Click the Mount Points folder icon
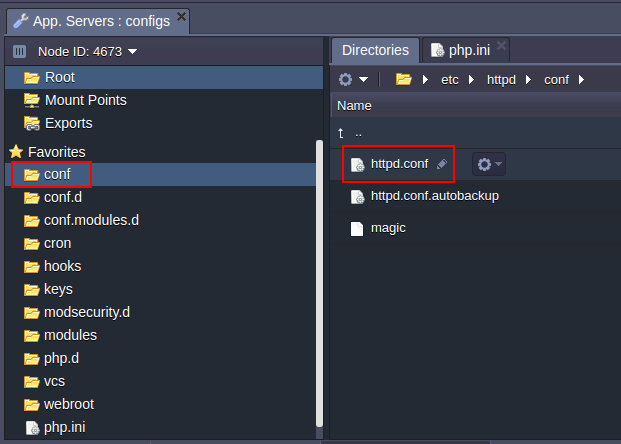The image size is (621, 444). pos(31,100)
